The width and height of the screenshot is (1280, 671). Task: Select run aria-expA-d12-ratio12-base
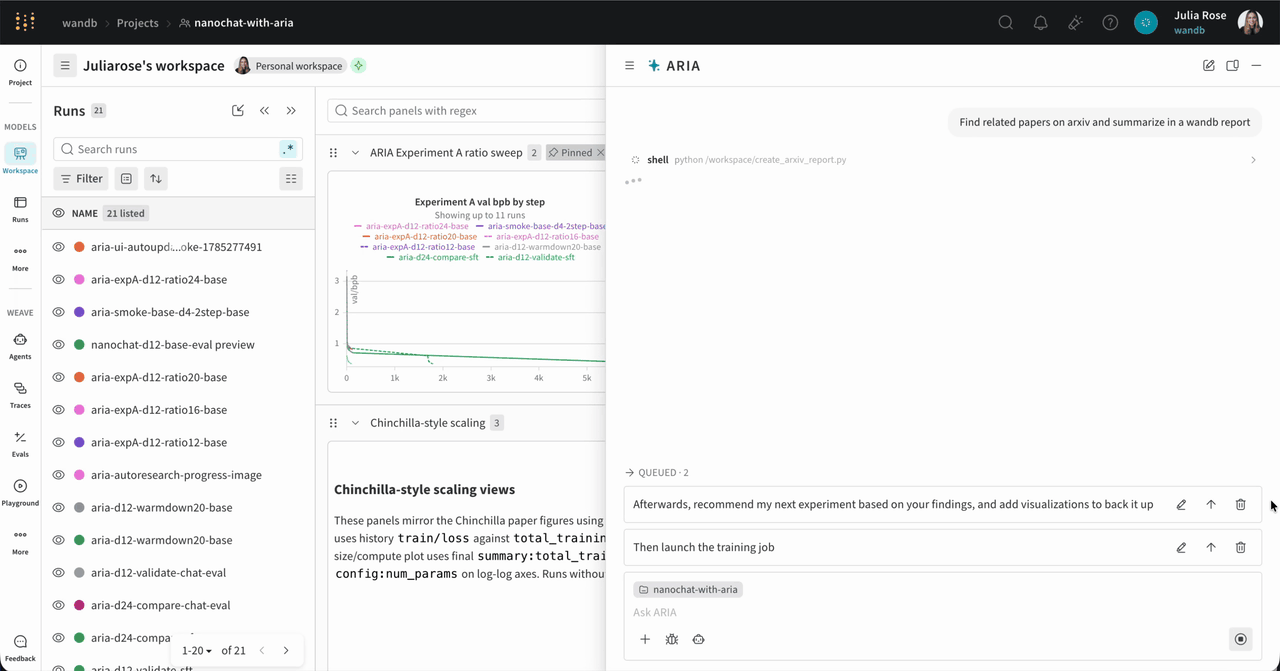click(159, 442)
